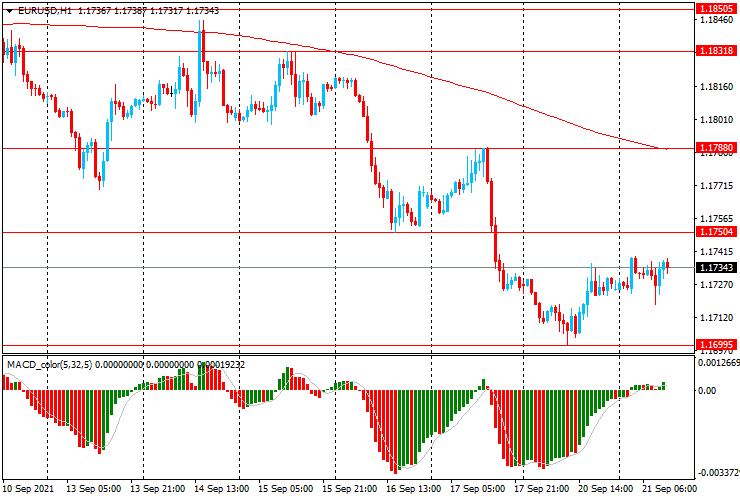Click the 1.17270 price scale value

717,284
